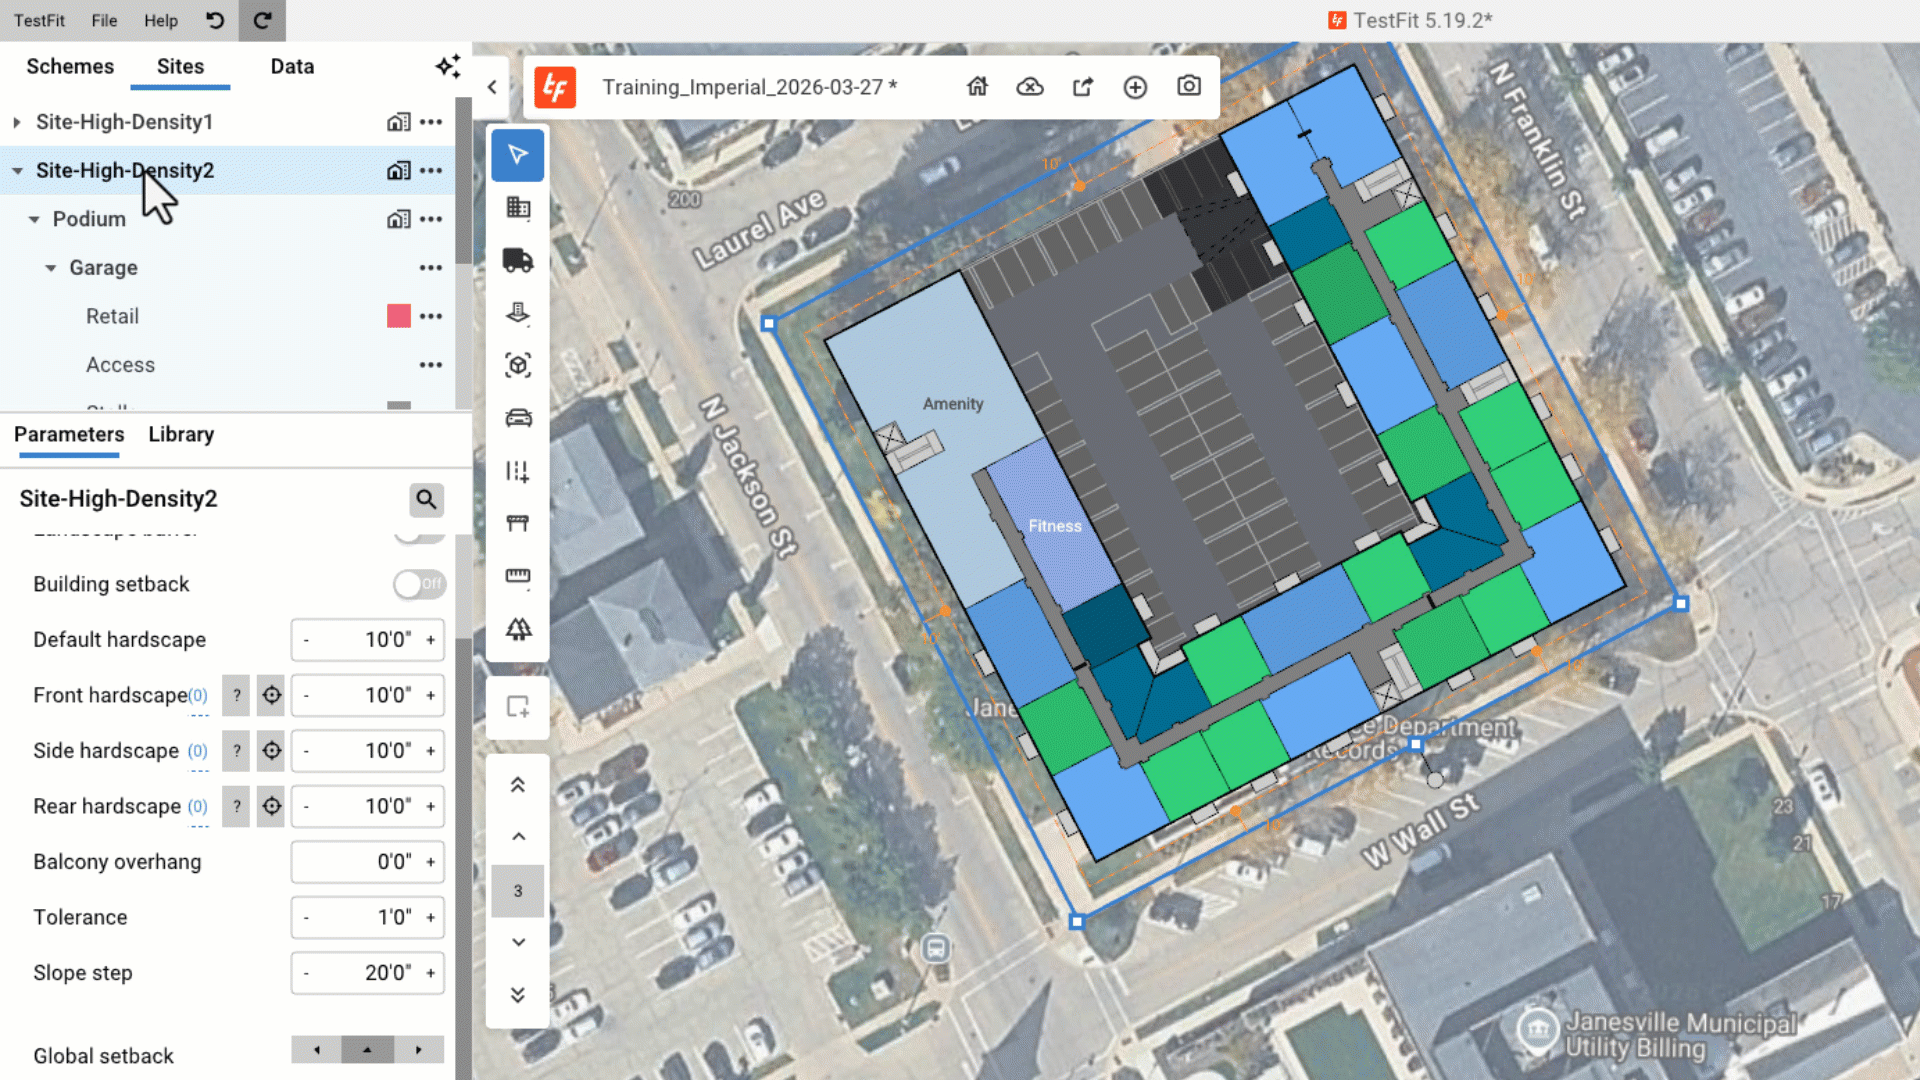Select the trees landscape tool icon
This screenshot has width=1920, height=1080.
point(517,629)
